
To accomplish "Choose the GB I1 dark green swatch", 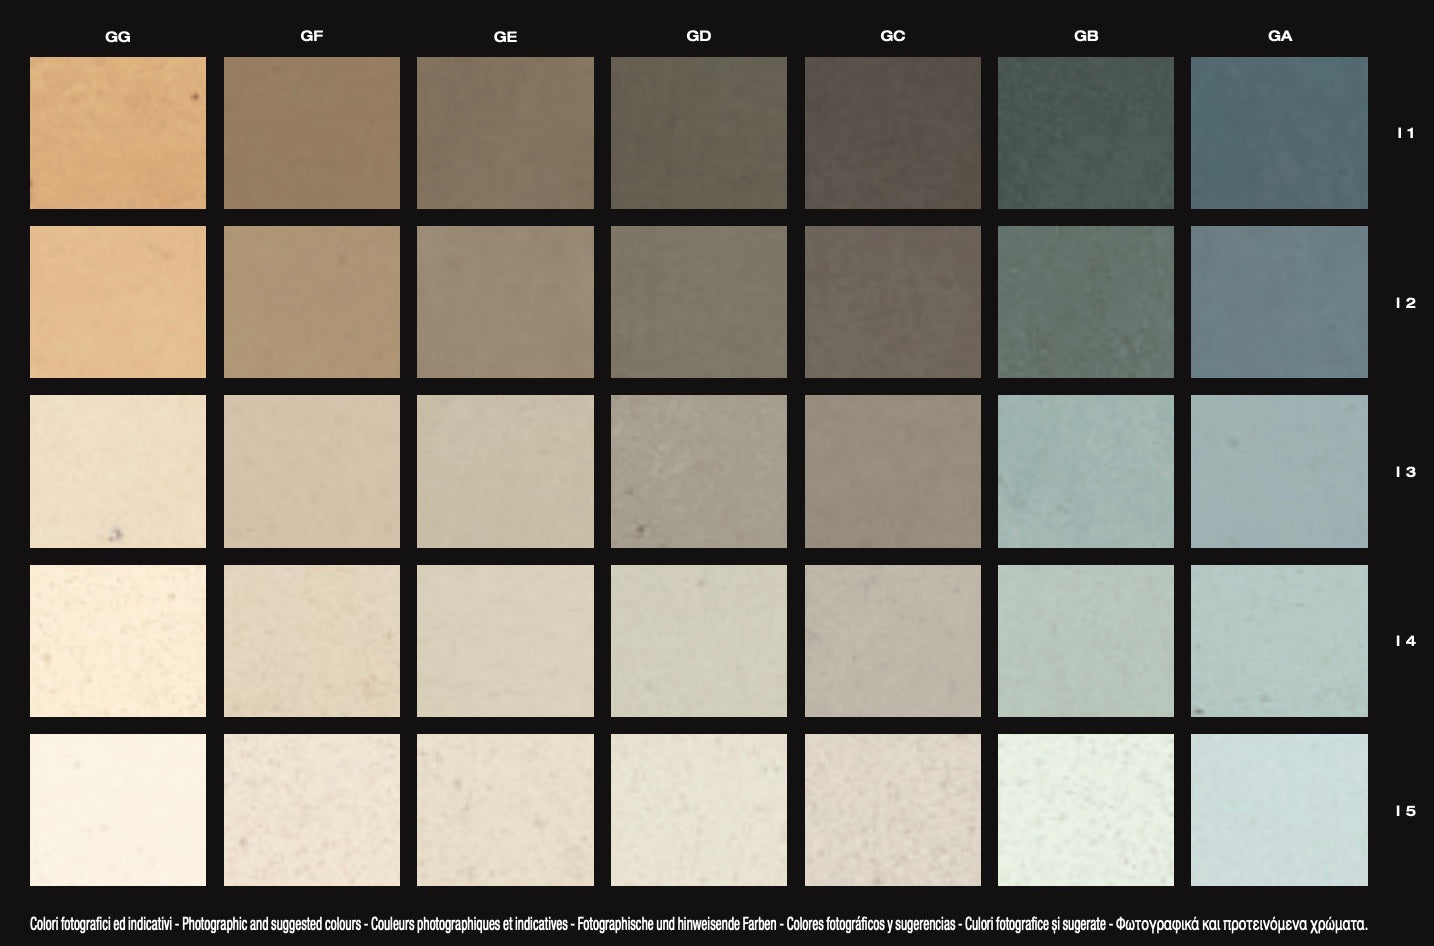I will (1085, 133).
